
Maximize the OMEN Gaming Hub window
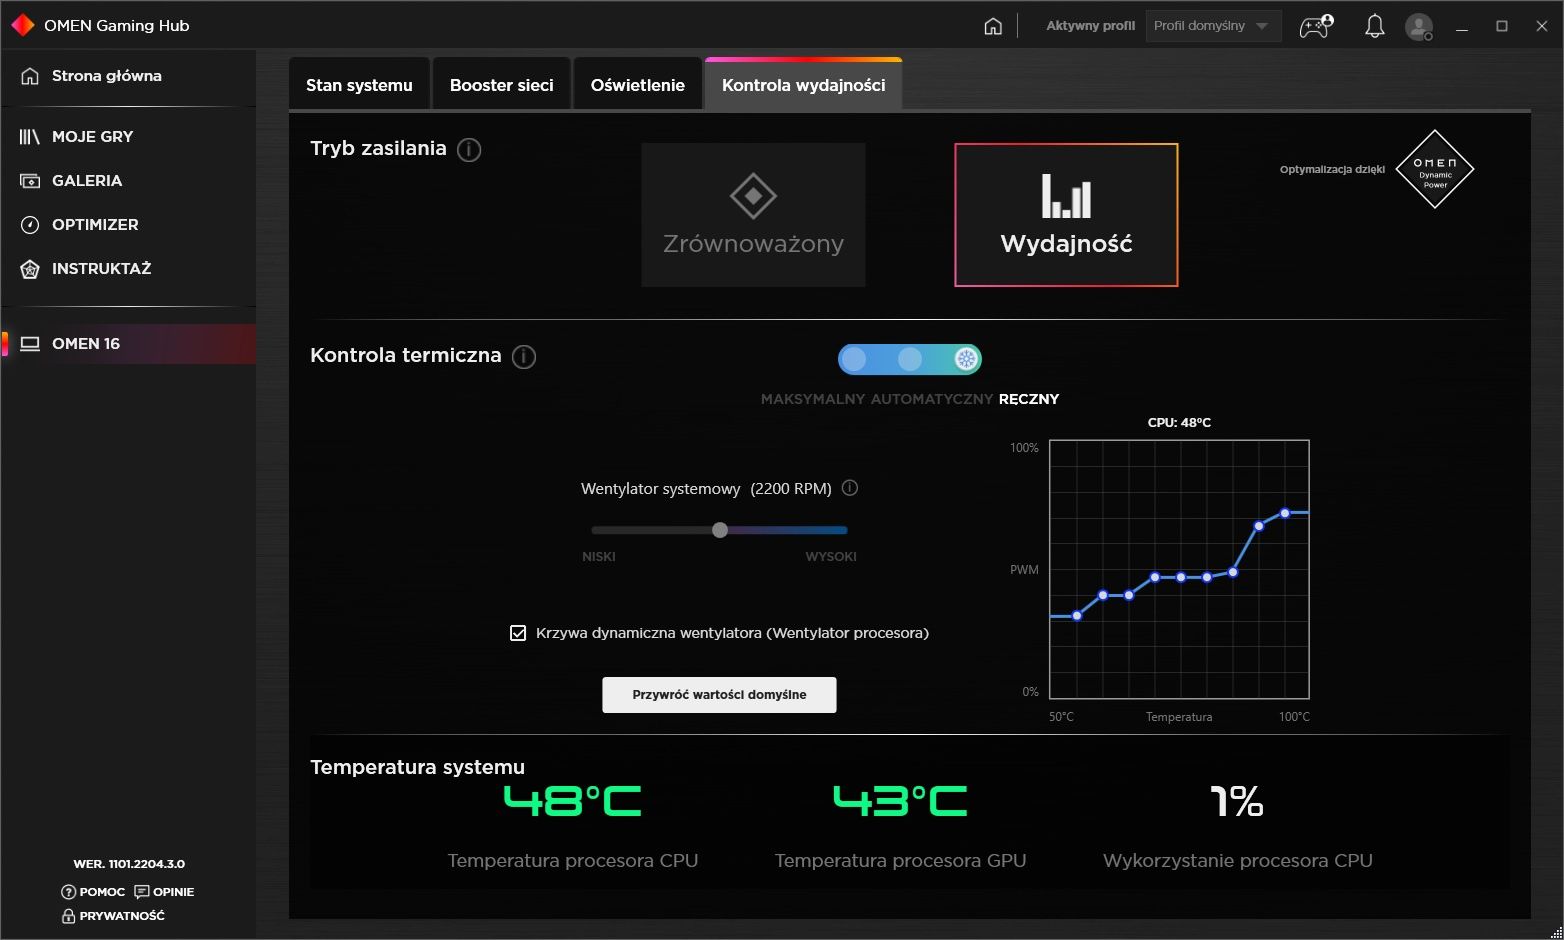(1502, 26)
